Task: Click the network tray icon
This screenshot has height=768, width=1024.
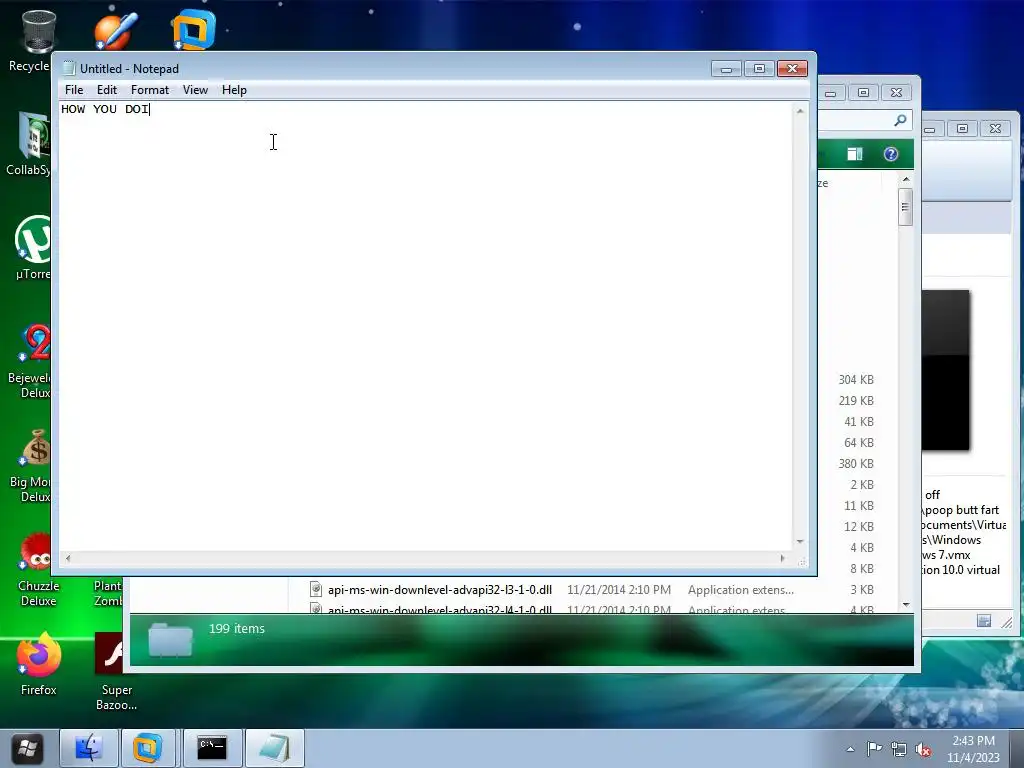Action: point(899,750)
